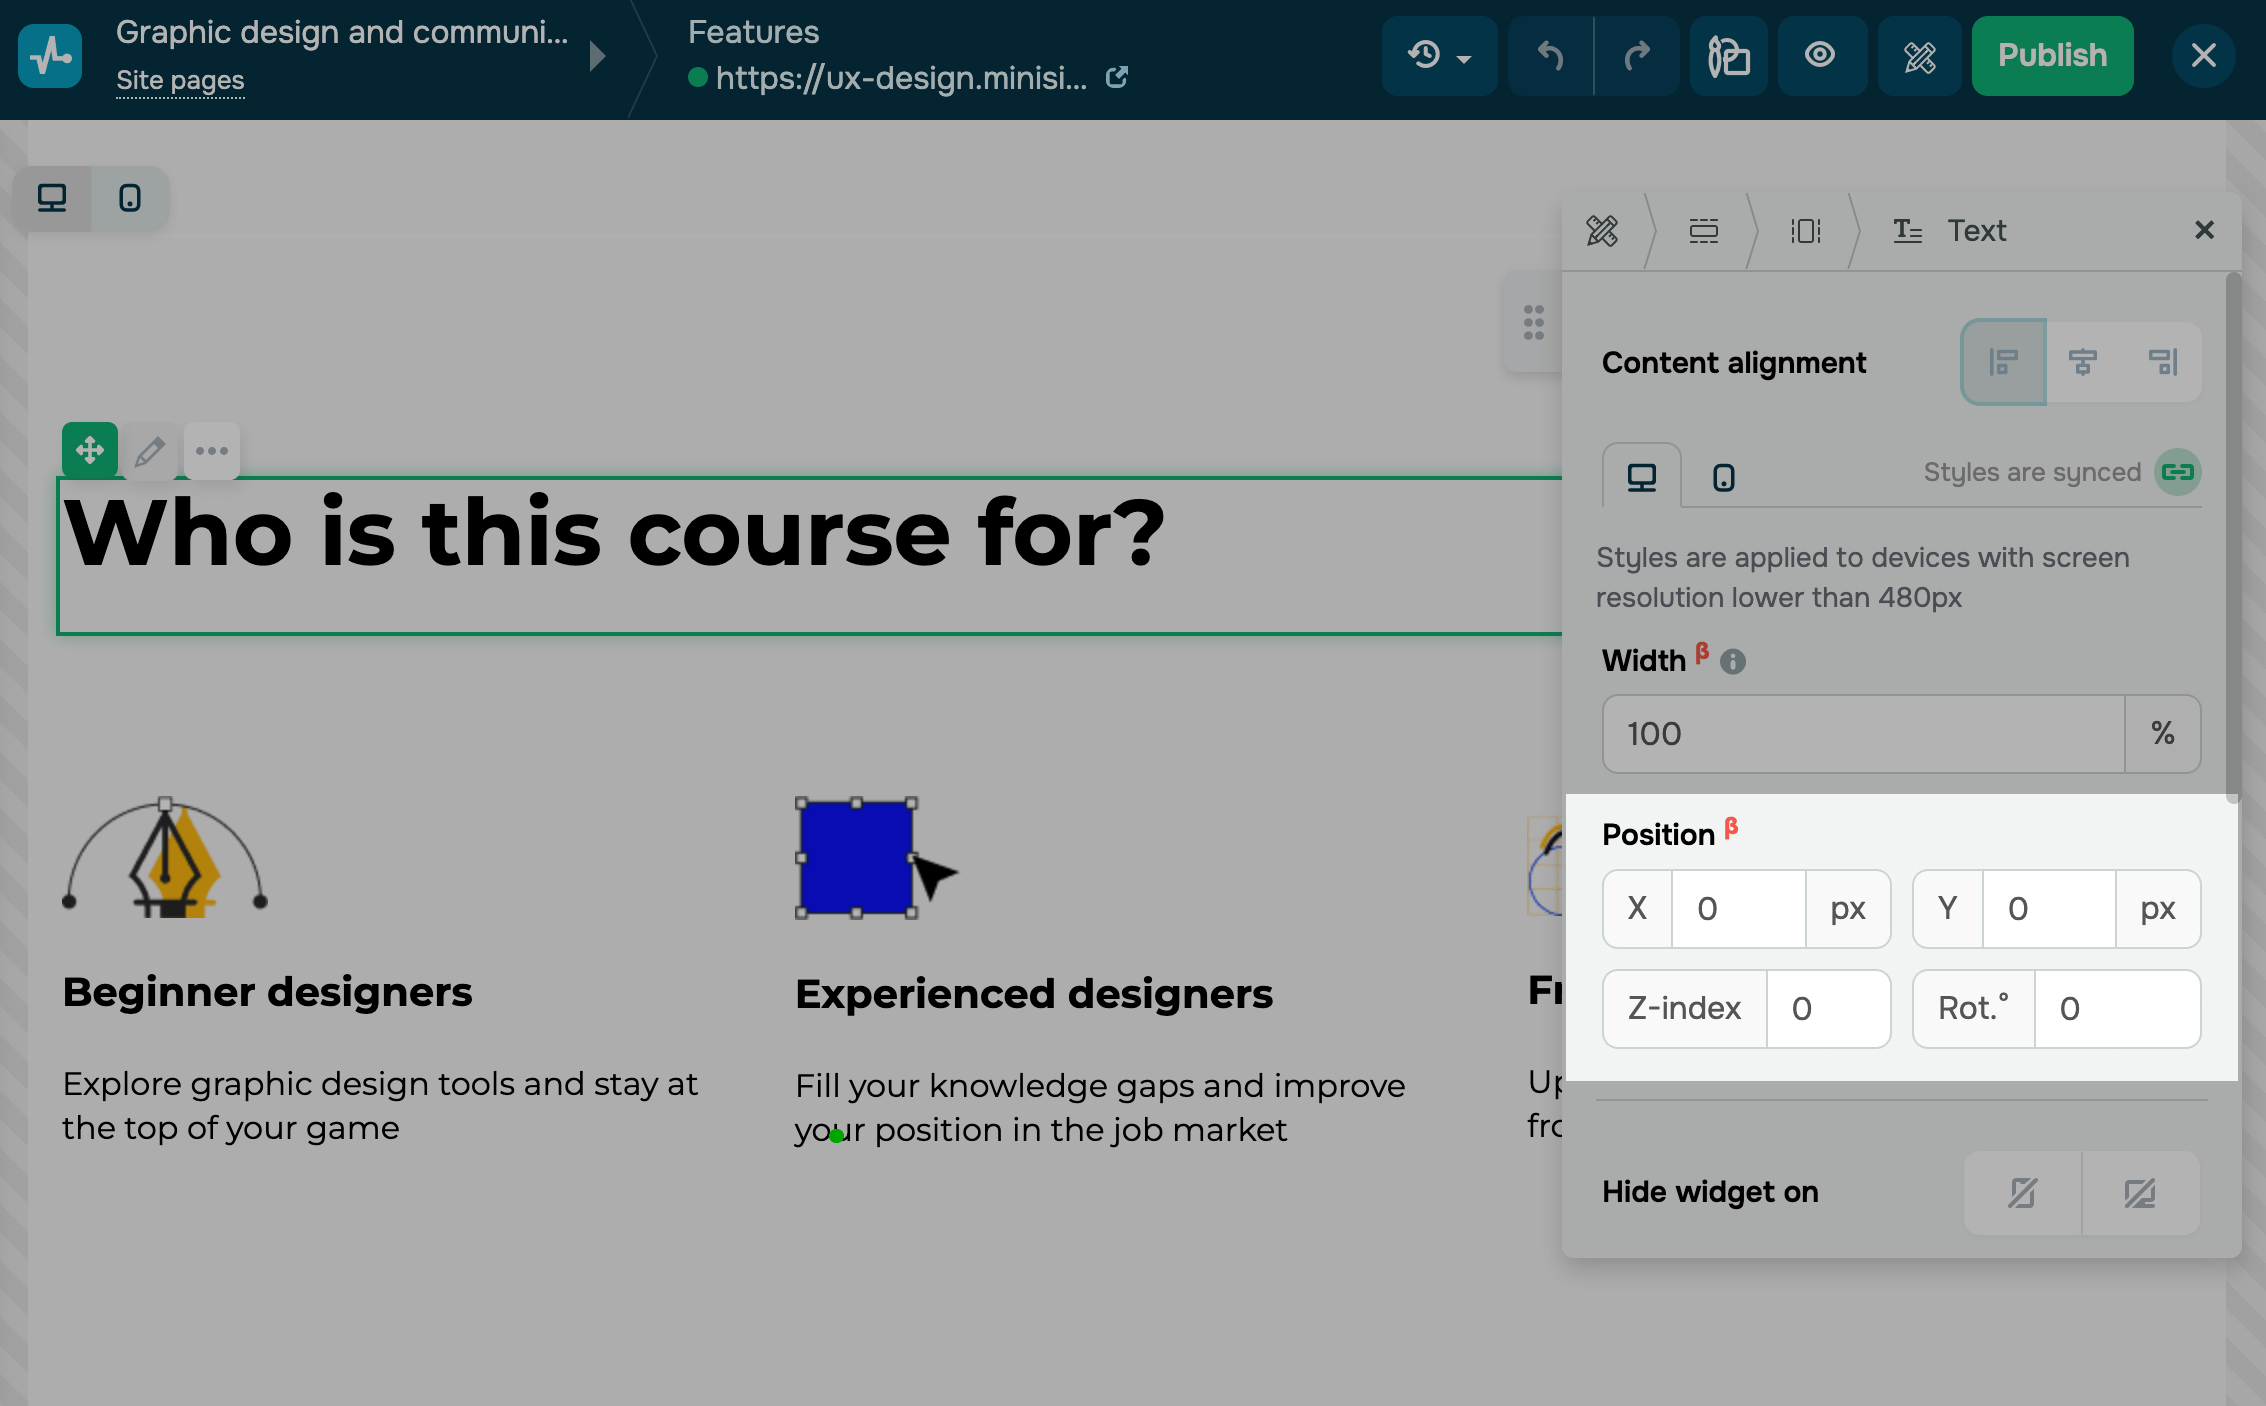Screen dimensions: 2266x1406
Task: Align content to the right
Action: (x=2163, y=362)
